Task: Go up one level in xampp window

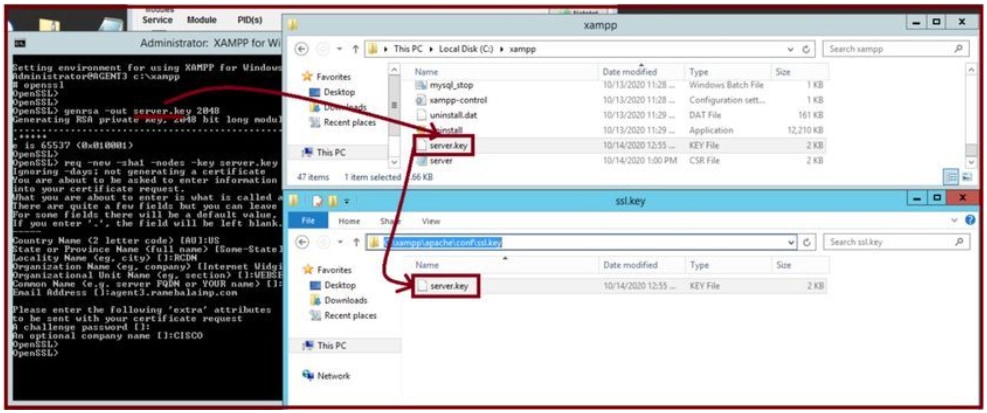Action: [356, 48]
